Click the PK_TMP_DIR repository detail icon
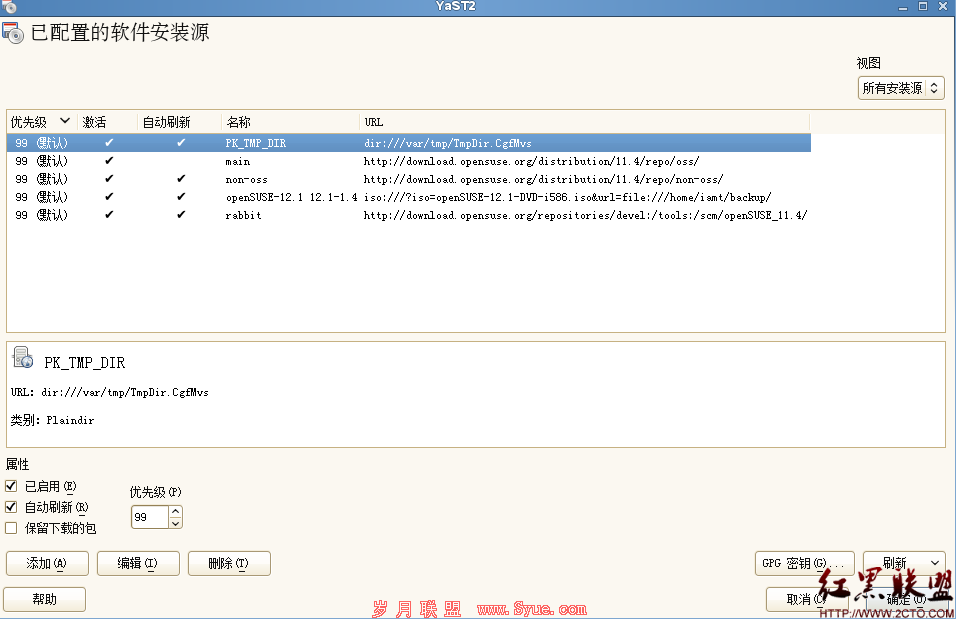 tap(23, 357)
